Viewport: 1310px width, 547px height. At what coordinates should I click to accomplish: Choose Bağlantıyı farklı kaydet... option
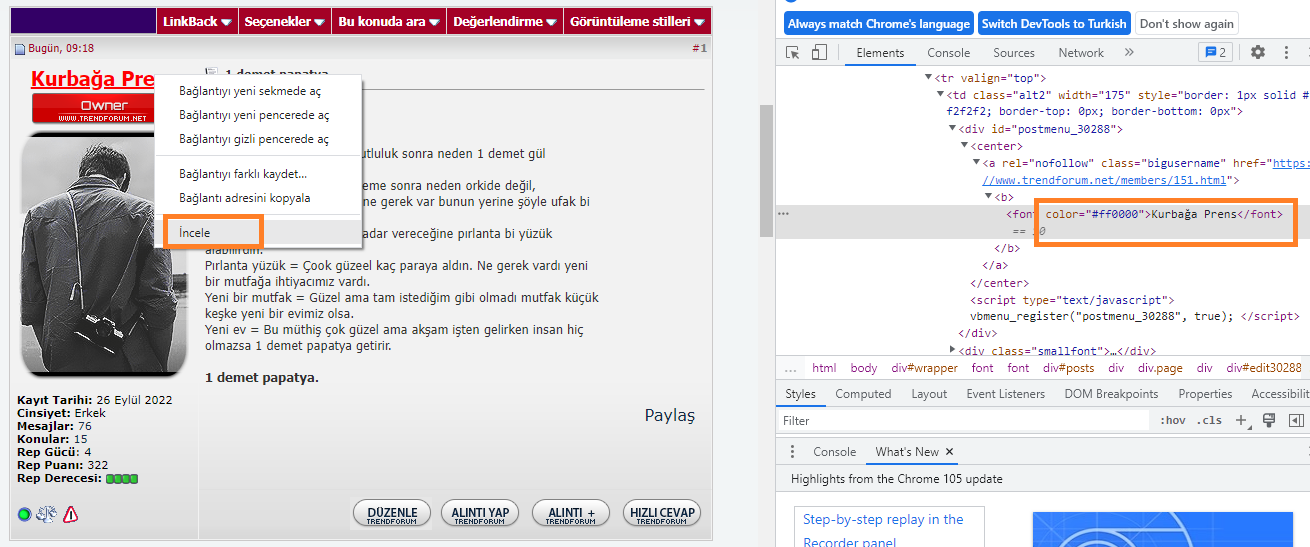(x=258, y=174)
